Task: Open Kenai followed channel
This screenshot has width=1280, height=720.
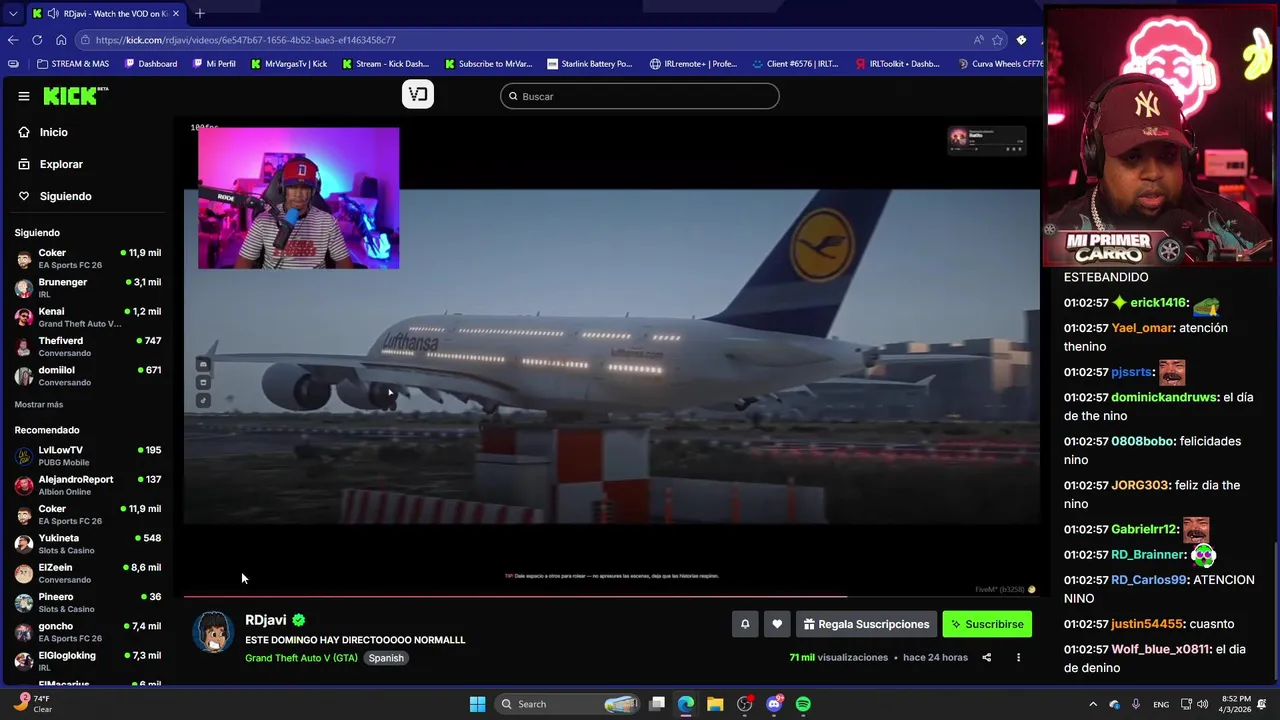Action: point(88,317)
